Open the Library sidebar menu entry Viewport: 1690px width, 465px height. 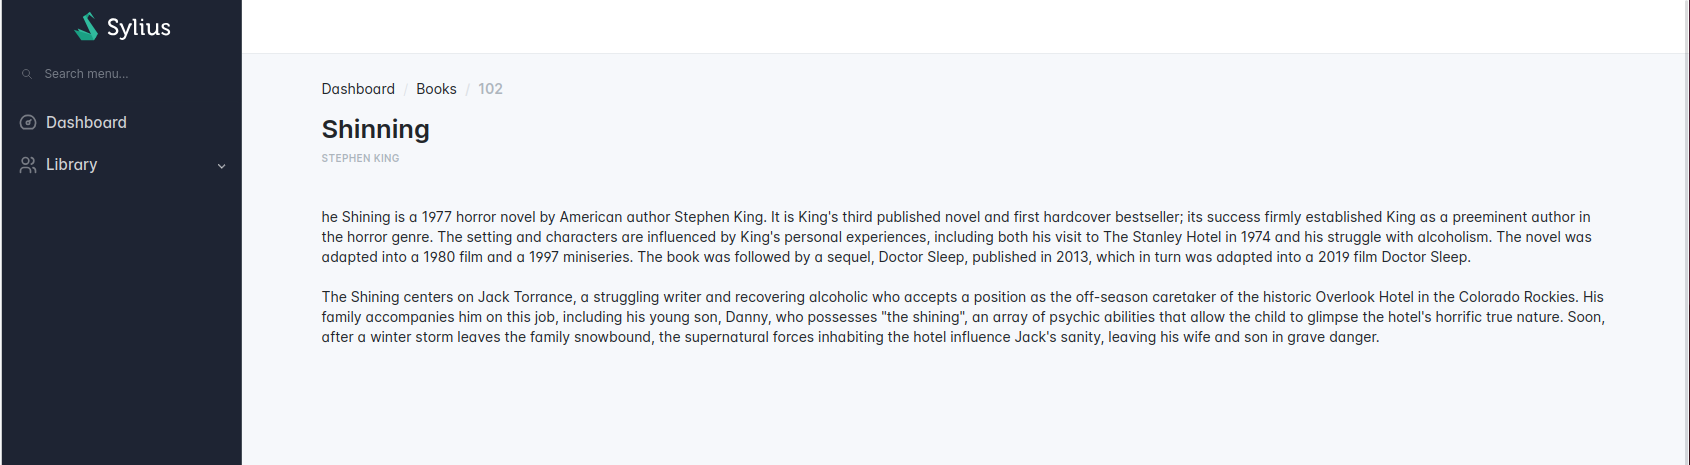[122, 165]
